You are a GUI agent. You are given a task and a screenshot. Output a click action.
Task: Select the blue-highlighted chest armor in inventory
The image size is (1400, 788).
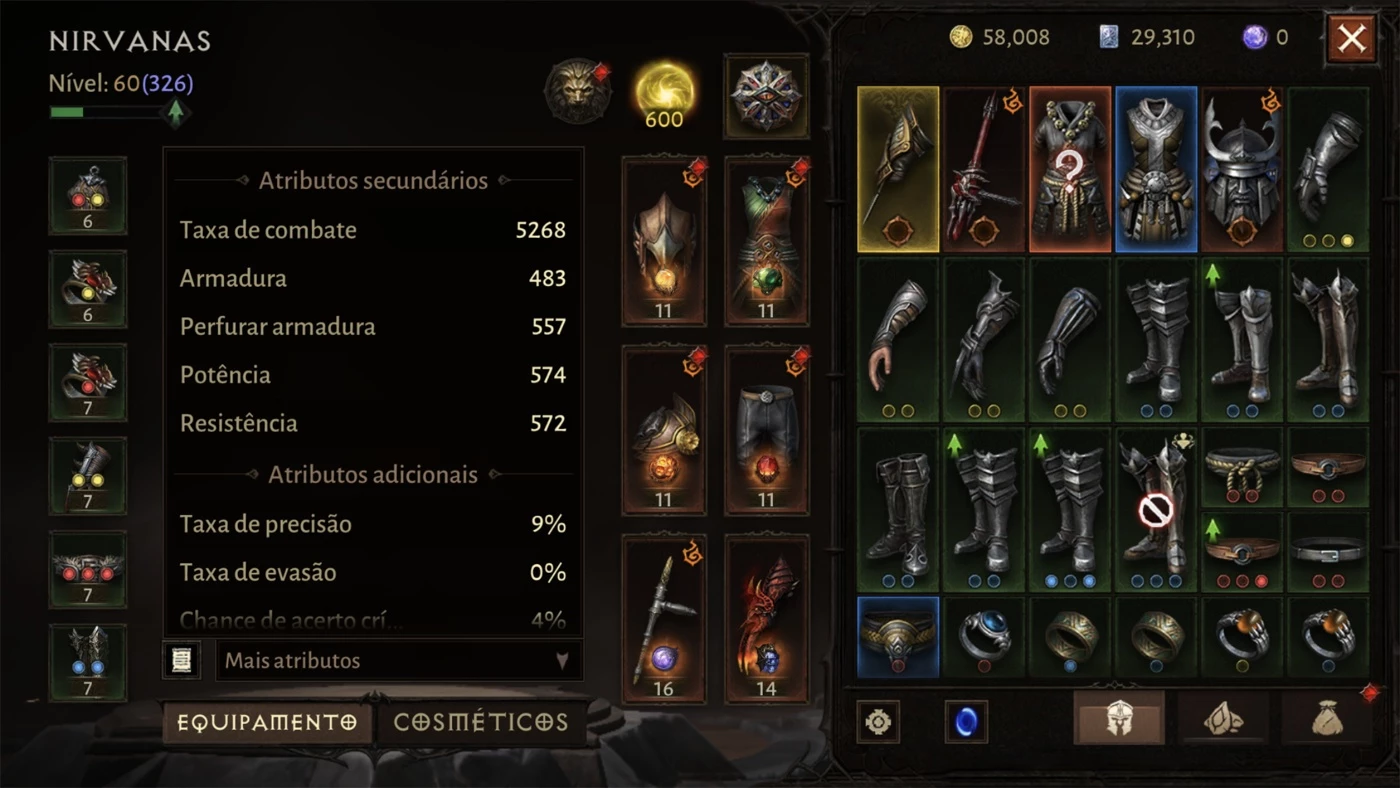pyautogui.click(x=1156, y=169)
